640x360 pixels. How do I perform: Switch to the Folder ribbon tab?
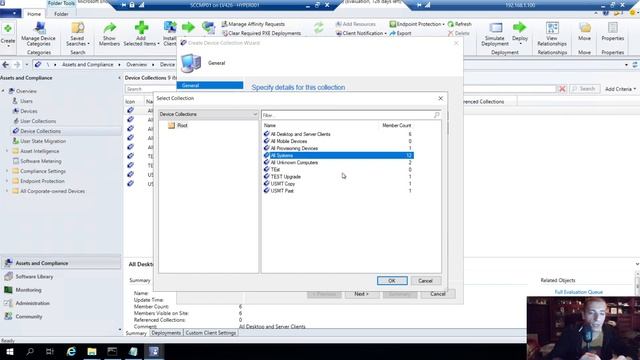[x=61, y=14]
